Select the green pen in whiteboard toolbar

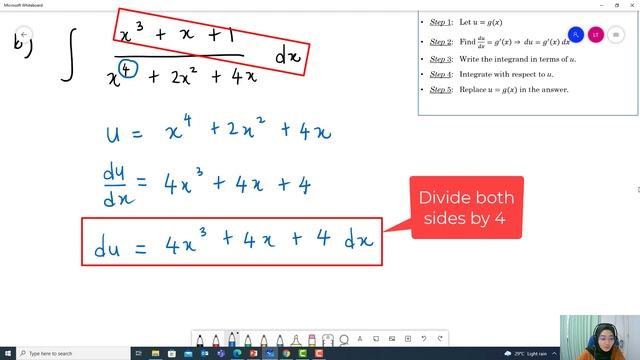pos(248,340)
